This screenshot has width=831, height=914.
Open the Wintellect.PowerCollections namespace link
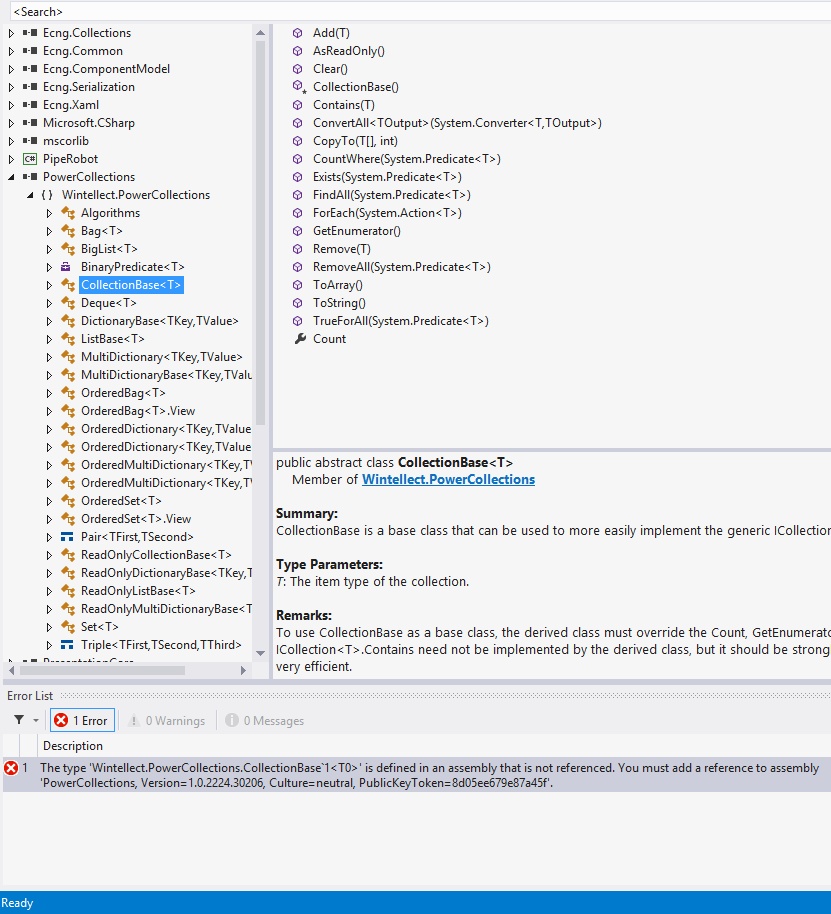[448, 480]
